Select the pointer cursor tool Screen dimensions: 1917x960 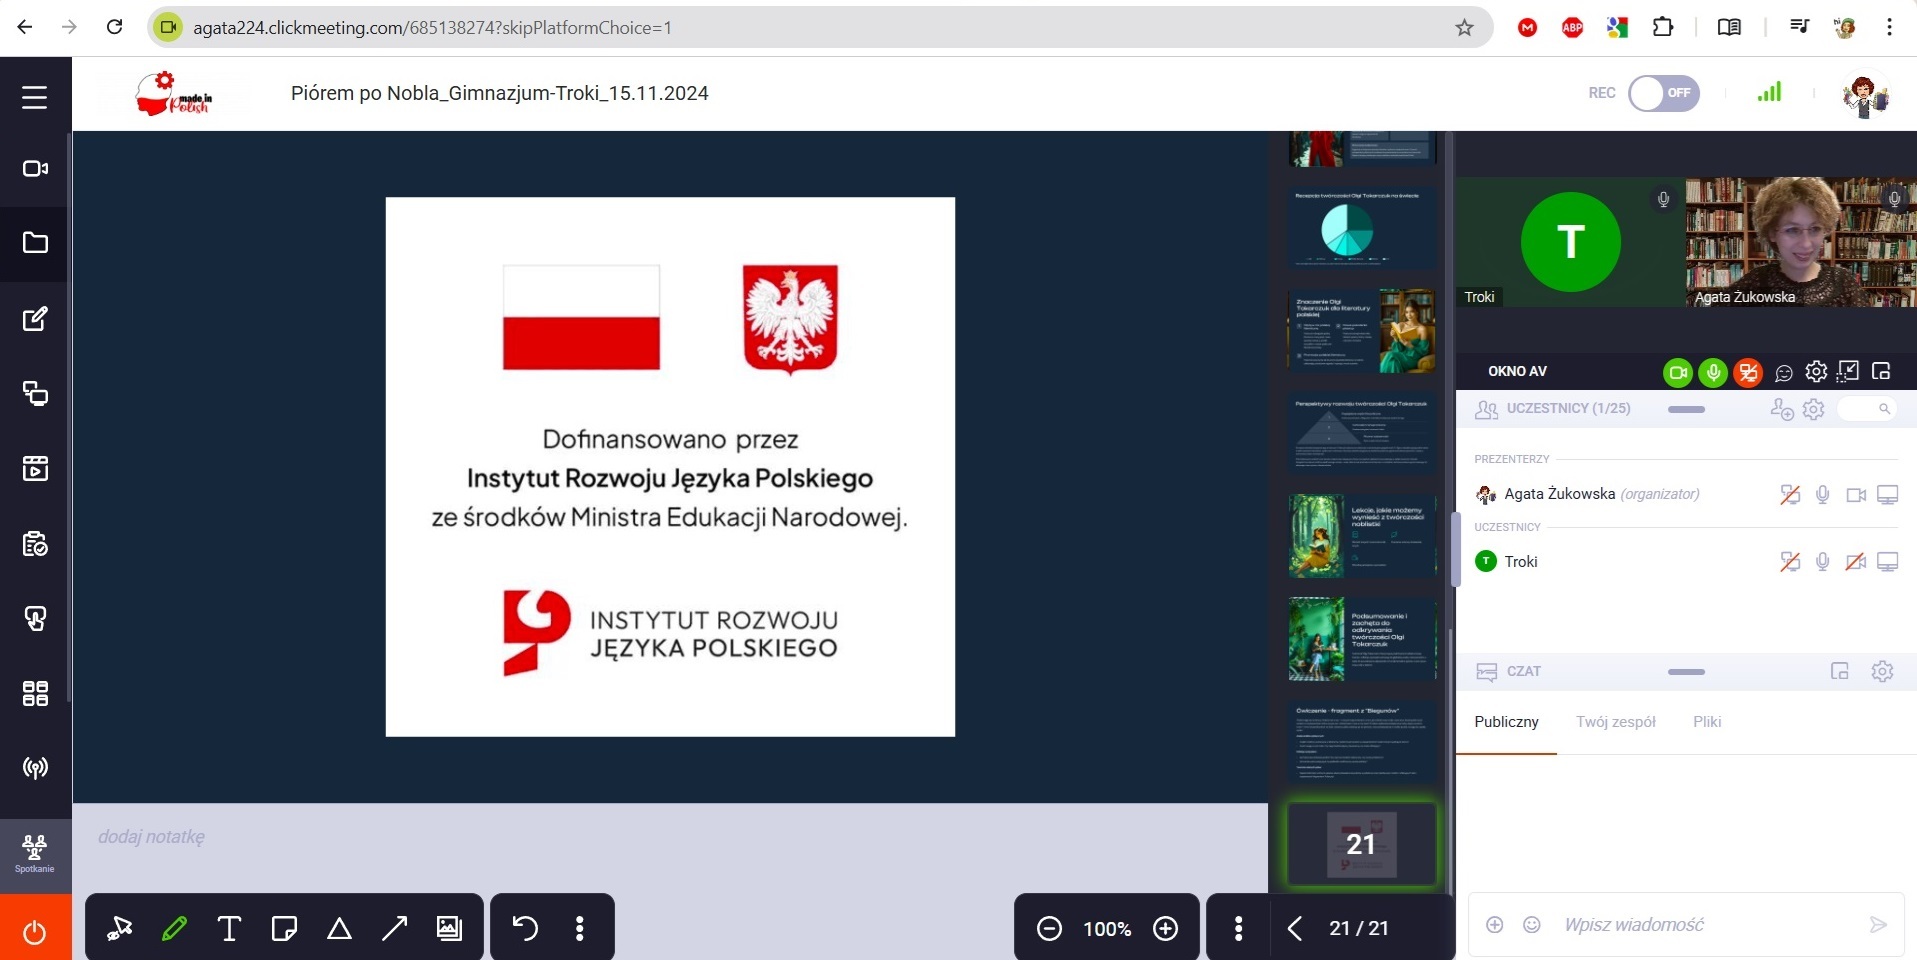tap(120, 929)
